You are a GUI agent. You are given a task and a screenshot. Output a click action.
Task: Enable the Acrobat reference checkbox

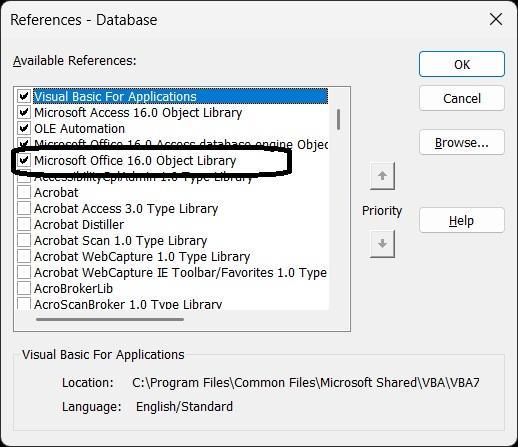tap(24, 192)
